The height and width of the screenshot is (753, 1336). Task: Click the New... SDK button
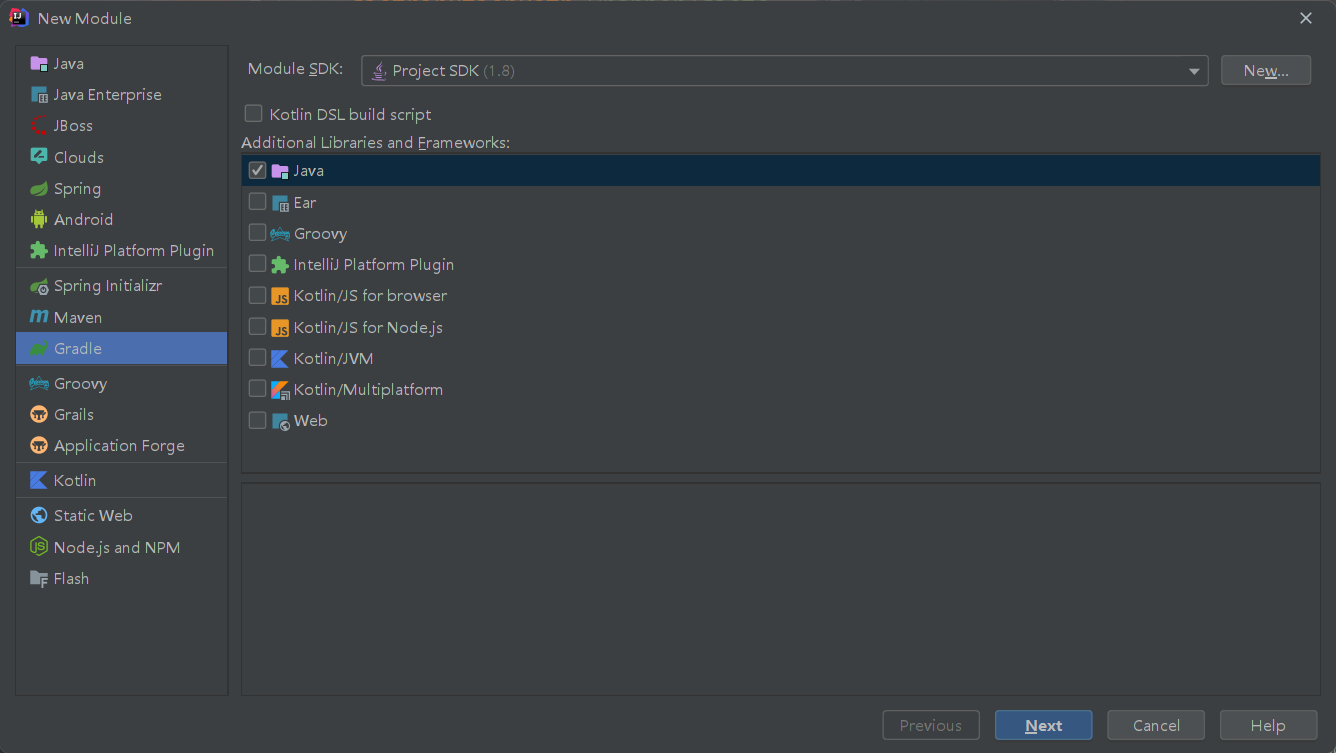point(1266,70)
